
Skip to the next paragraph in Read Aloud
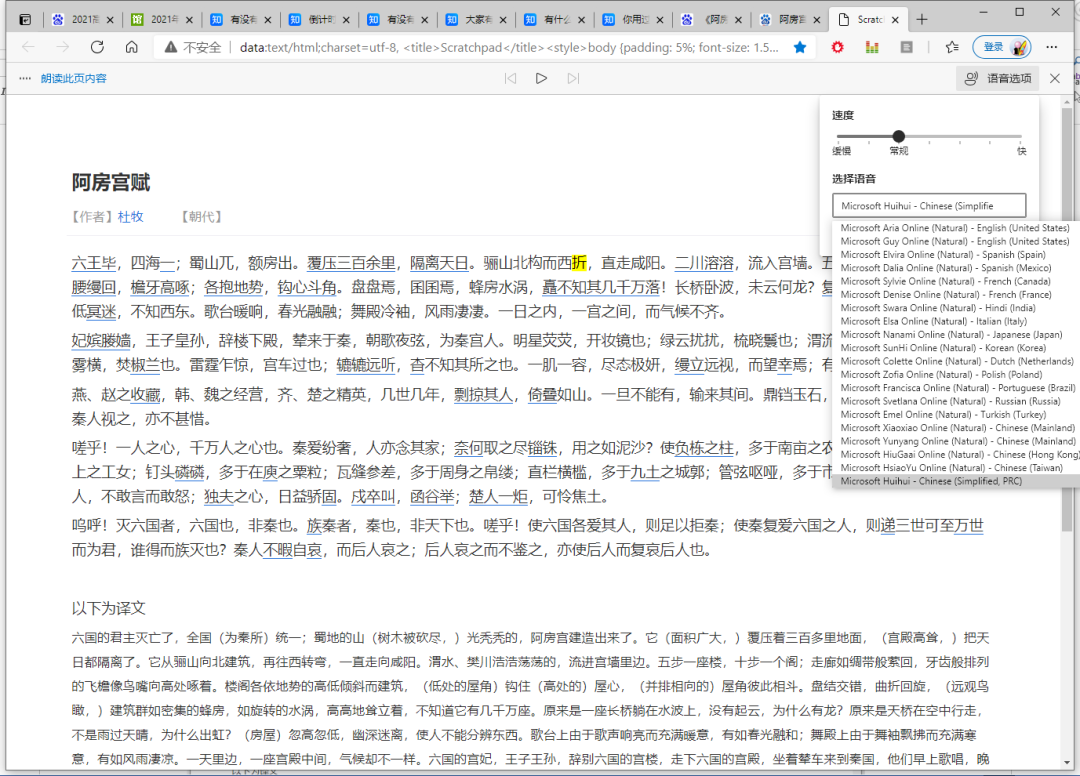coord(571,78)
